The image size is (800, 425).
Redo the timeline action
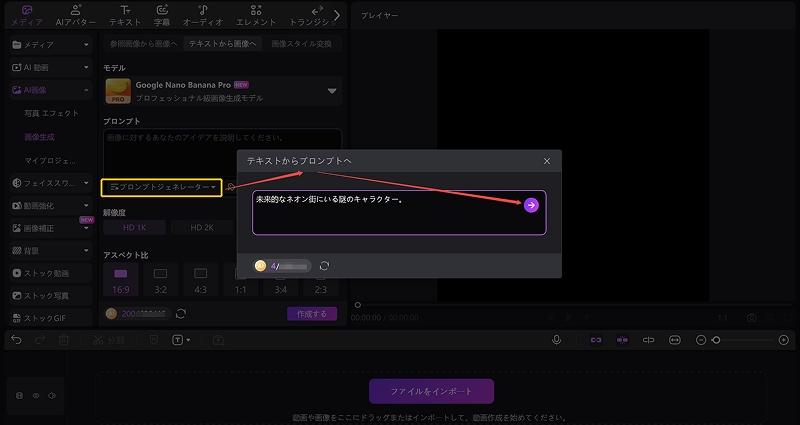(40, 340)
